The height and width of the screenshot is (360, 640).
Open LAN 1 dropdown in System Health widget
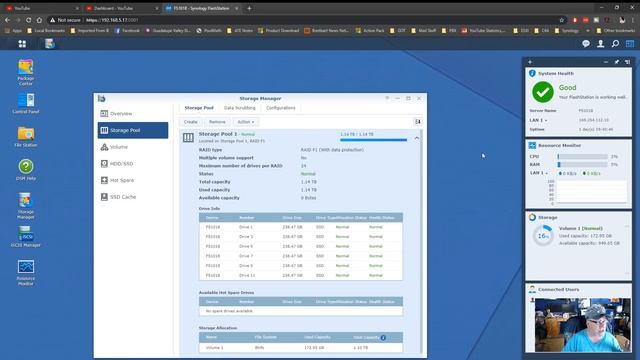coord(538,120)
